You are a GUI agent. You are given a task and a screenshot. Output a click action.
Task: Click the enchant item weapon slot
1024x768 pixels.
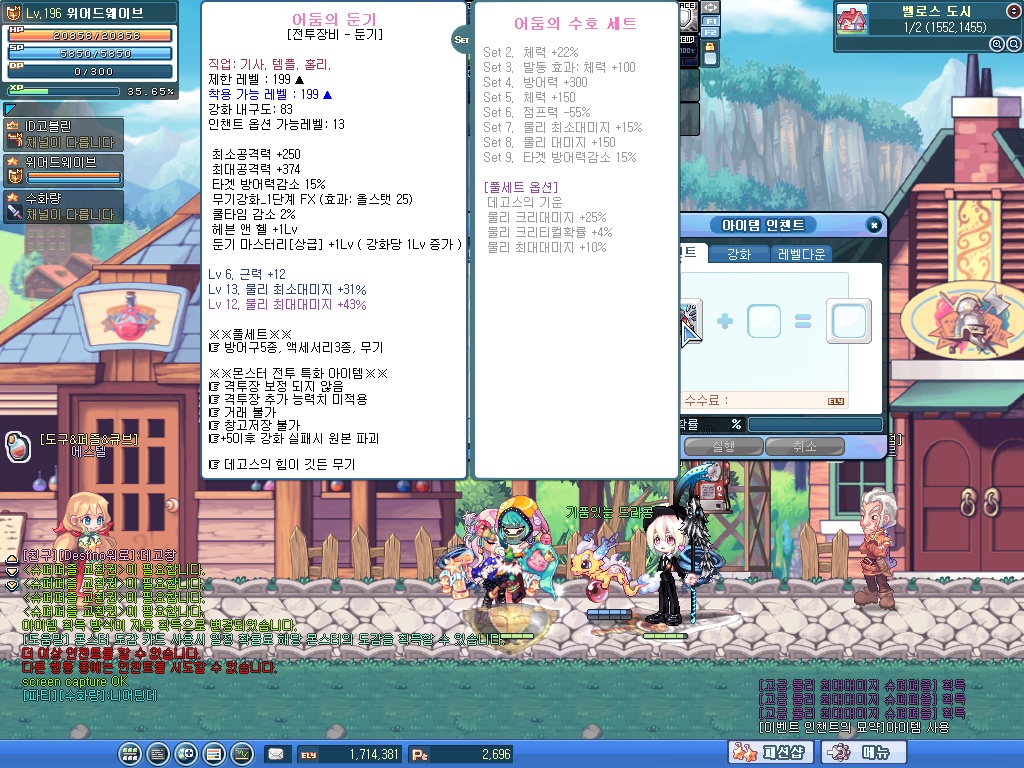[x=690, y=320]
